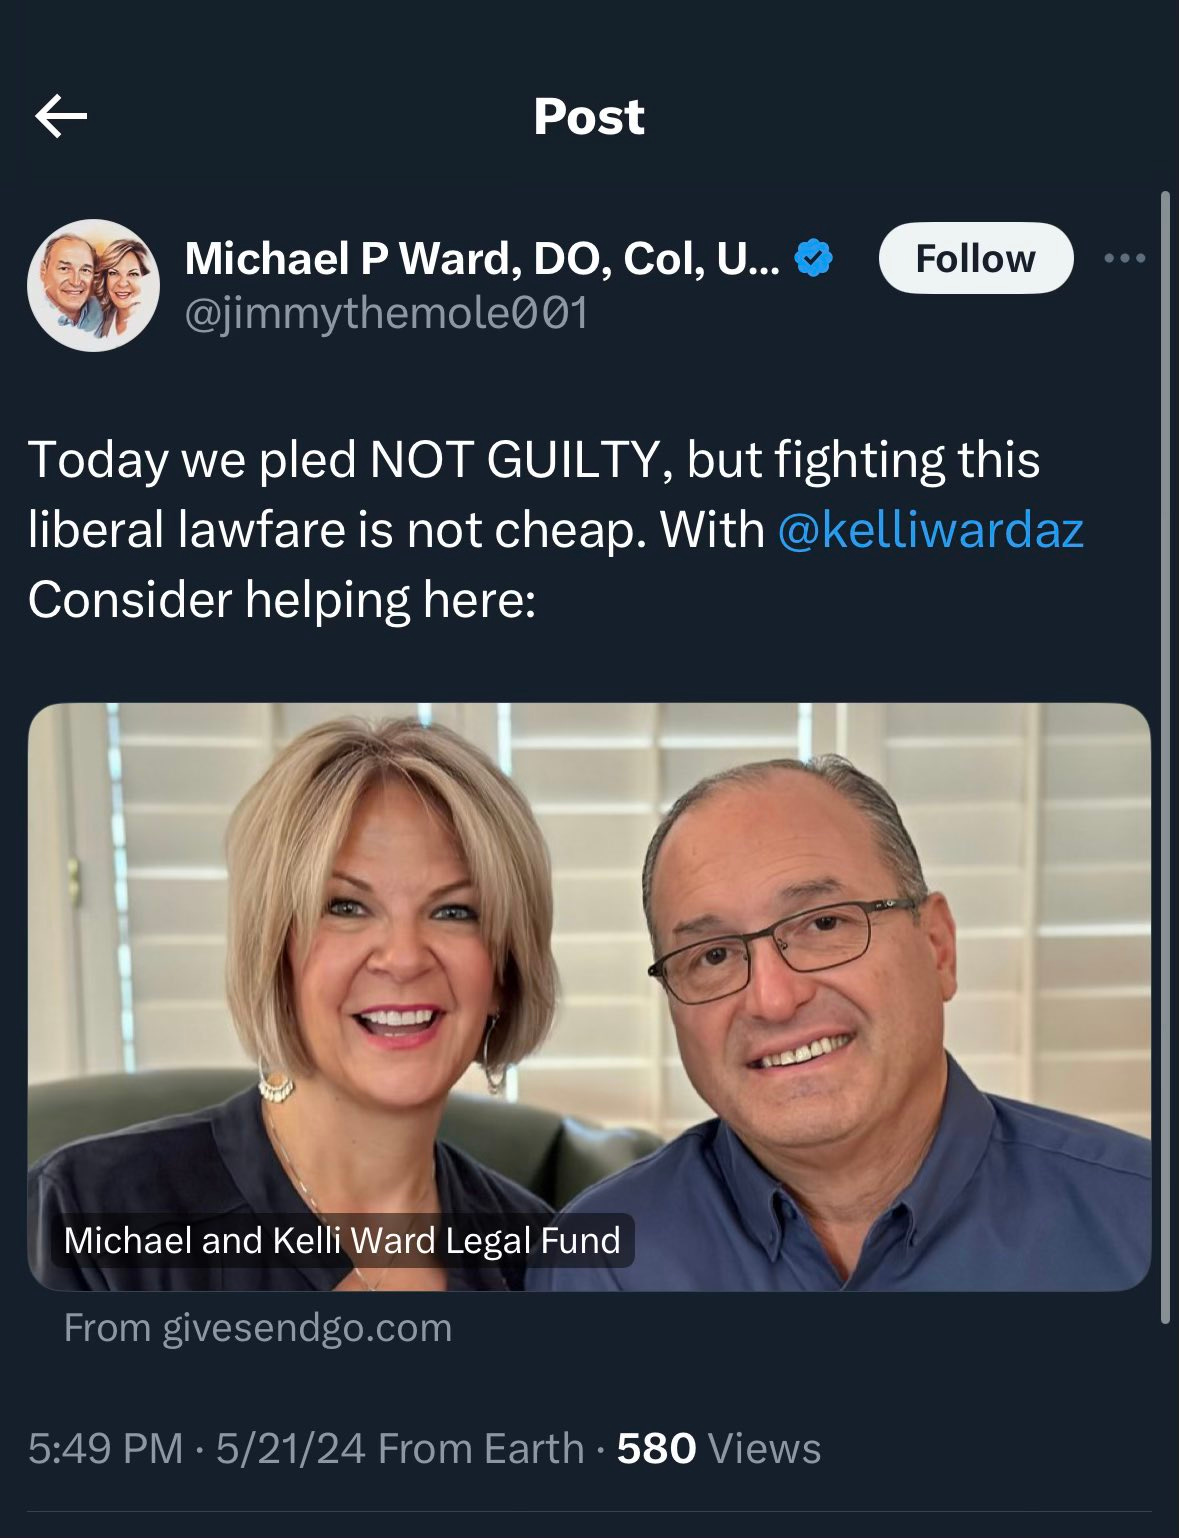
Task: Go back using the left arrow
Action: (x=61, y=117)
